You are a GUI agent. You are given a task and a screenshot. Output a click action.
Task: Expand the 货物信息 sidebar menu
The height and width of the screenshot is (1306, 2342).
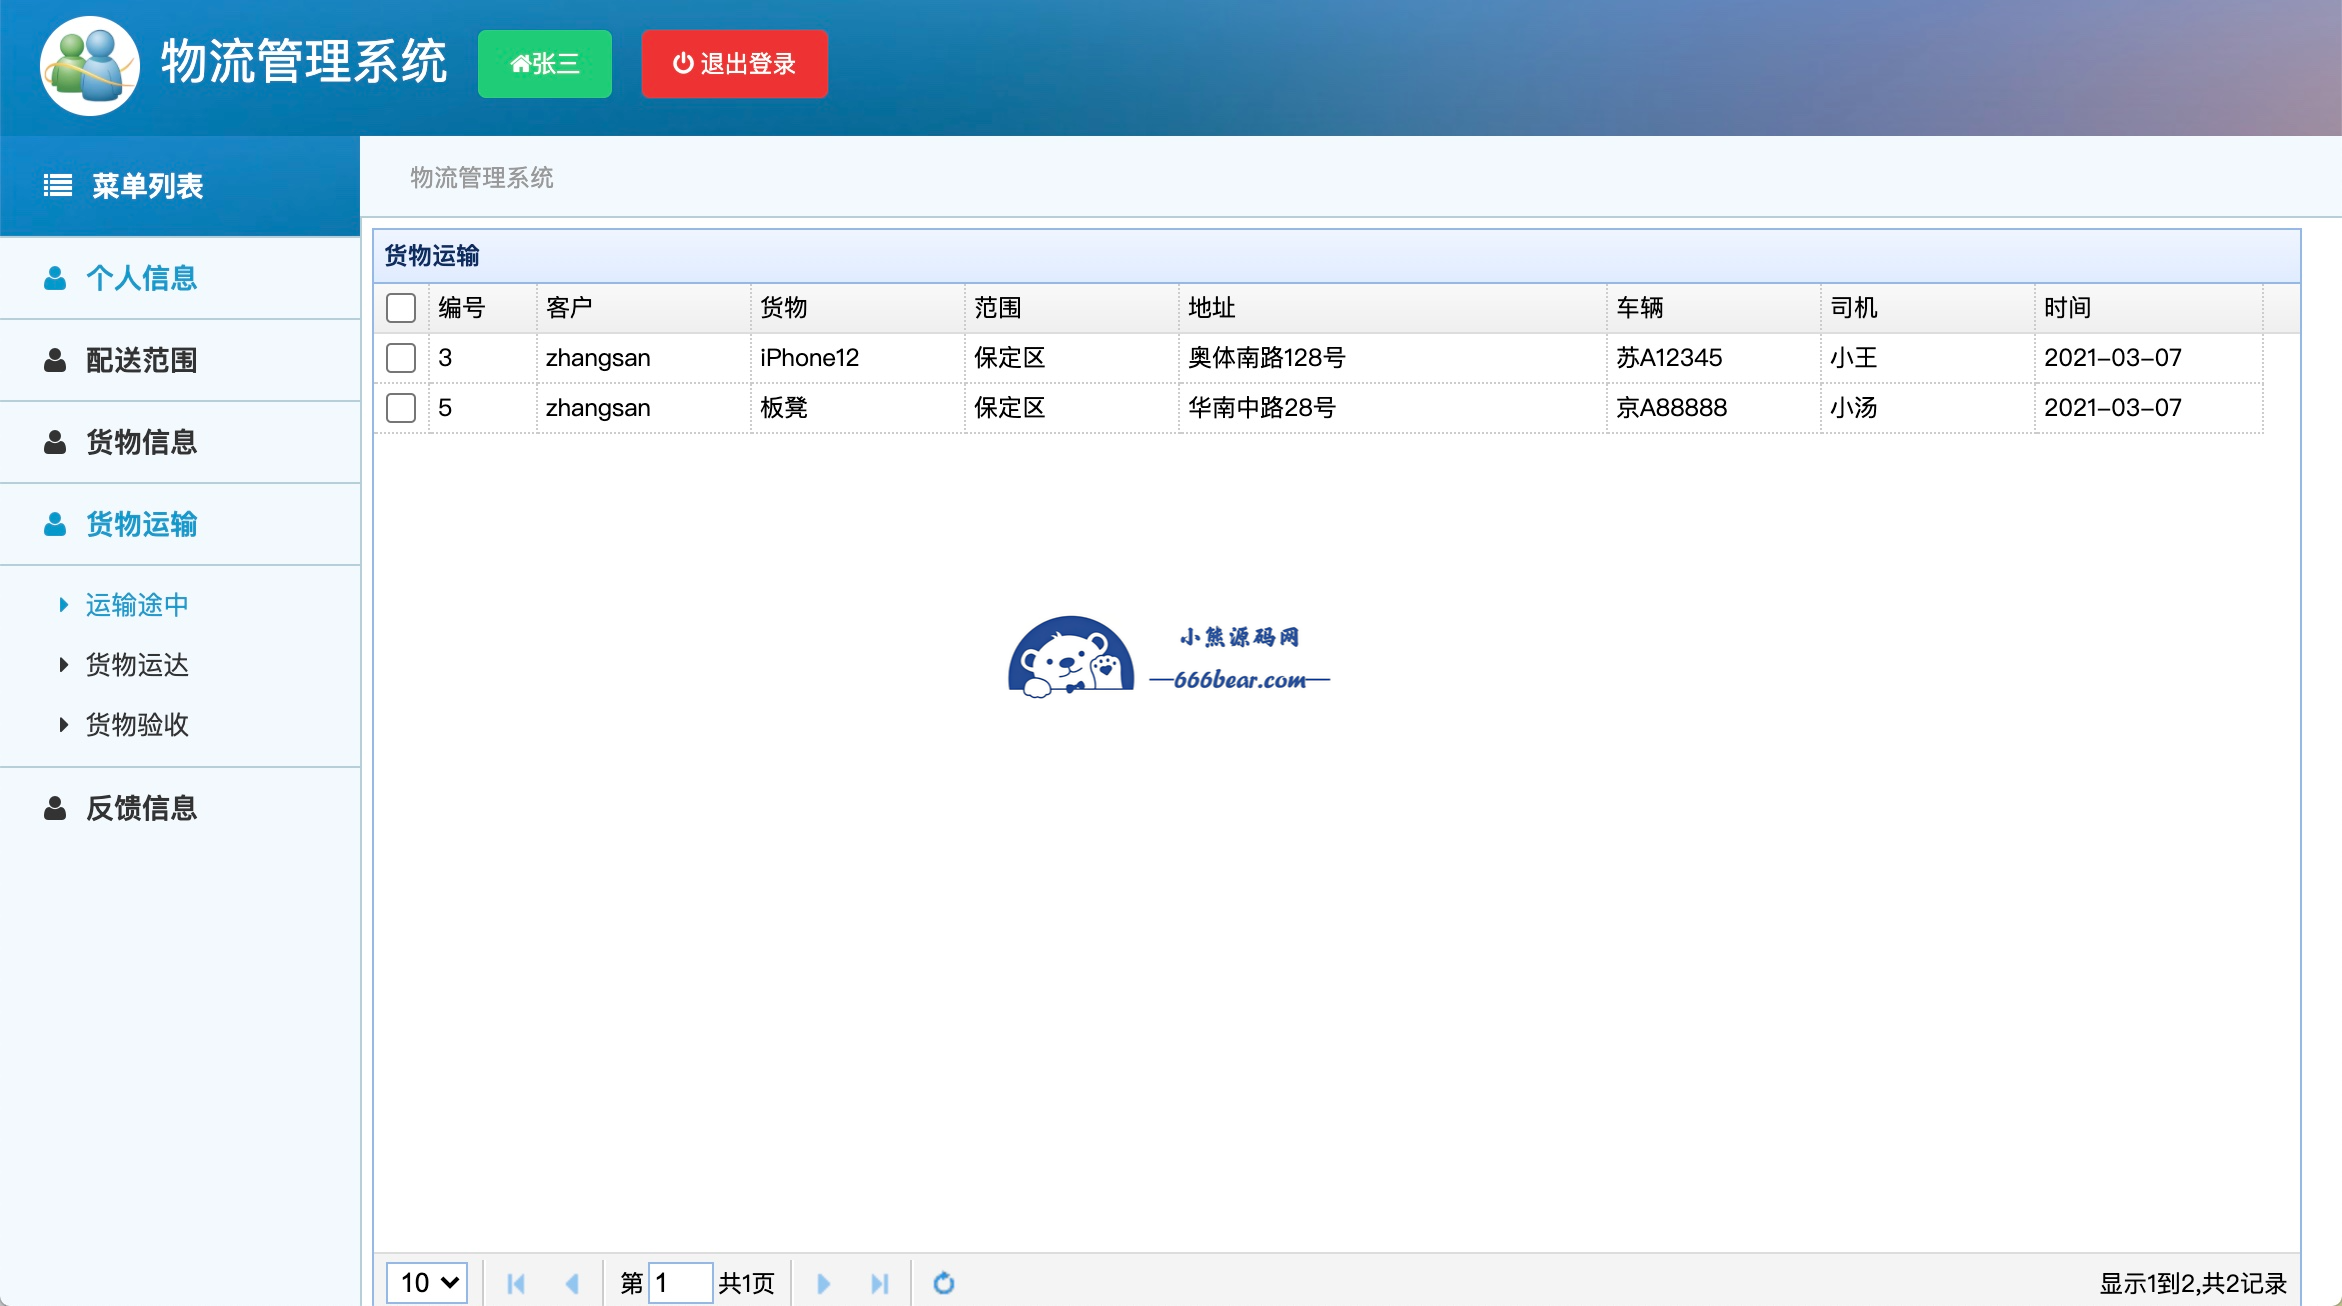click(x=141, y=442)
